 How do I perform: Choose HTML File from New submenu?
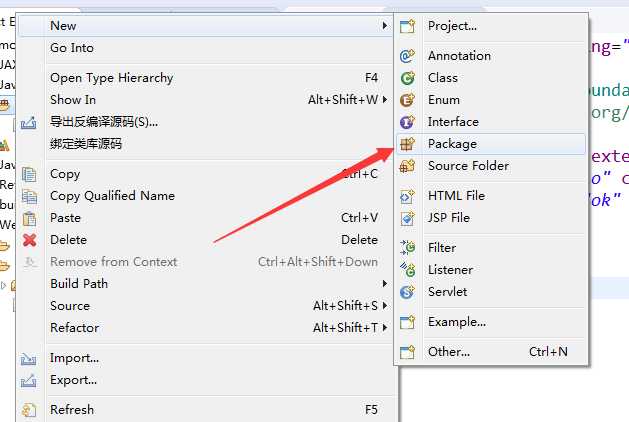(x=456, y=196)
